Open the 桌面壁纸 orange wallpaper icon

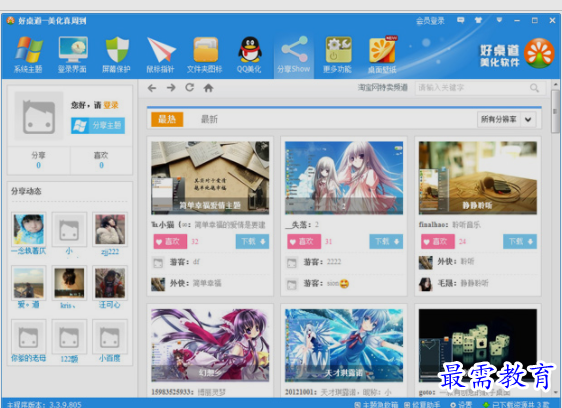383,50
